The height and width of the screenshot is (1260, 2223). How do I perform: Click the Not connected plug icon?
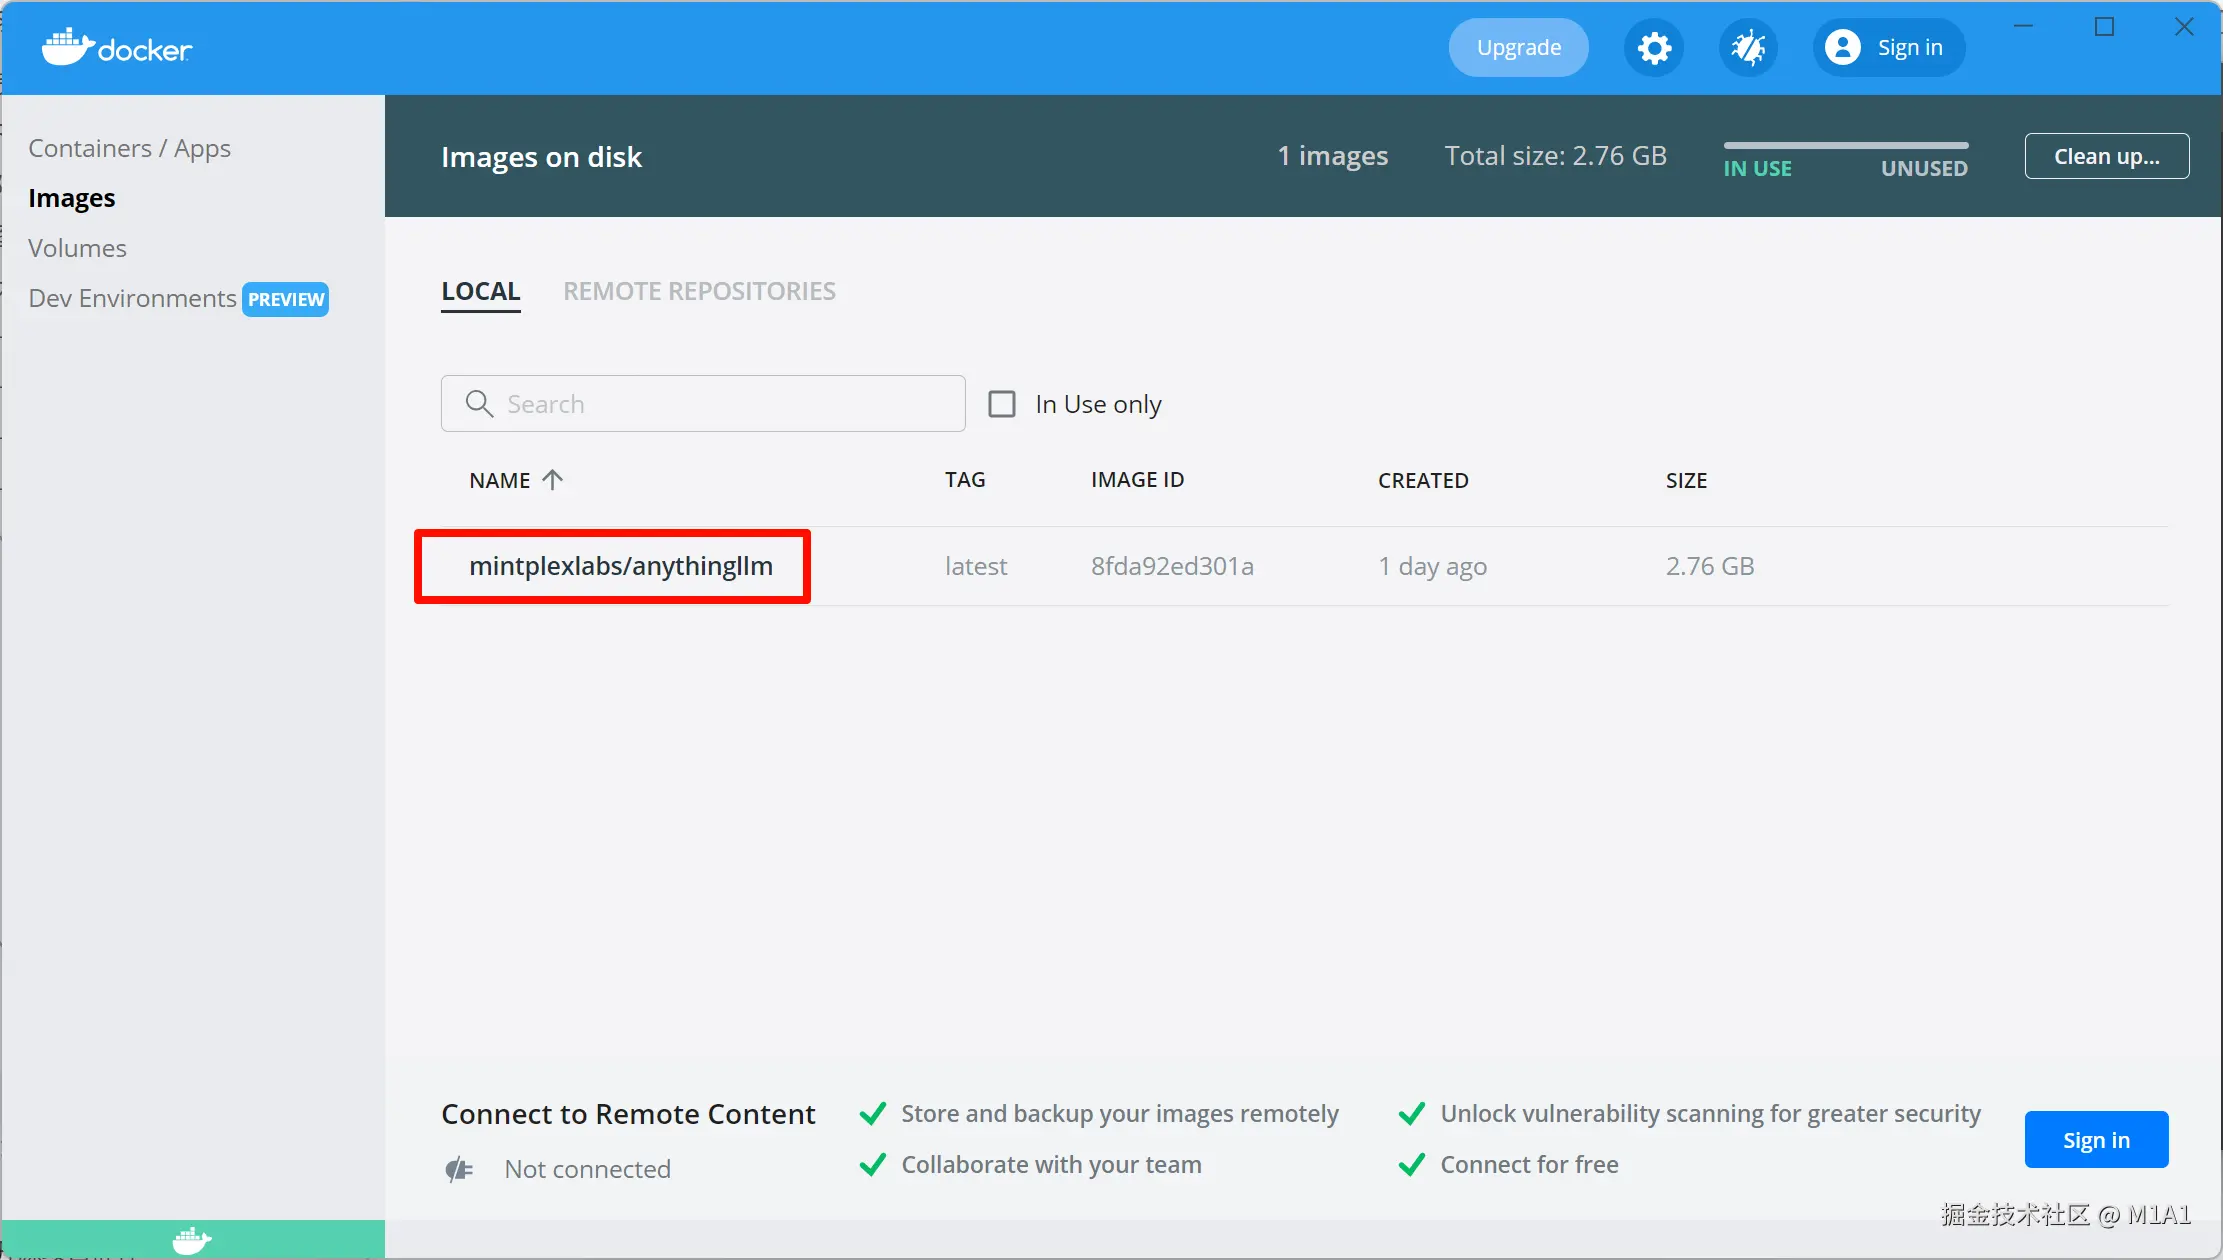tap(459, 1169)
